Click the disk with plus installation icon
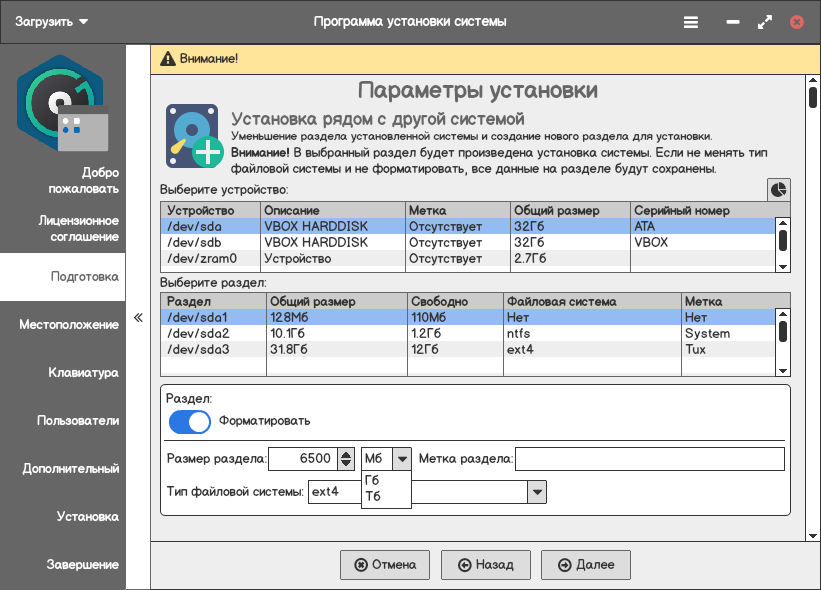Image resolution: width=821 pixels, height=590 pixels. [193, 136]
